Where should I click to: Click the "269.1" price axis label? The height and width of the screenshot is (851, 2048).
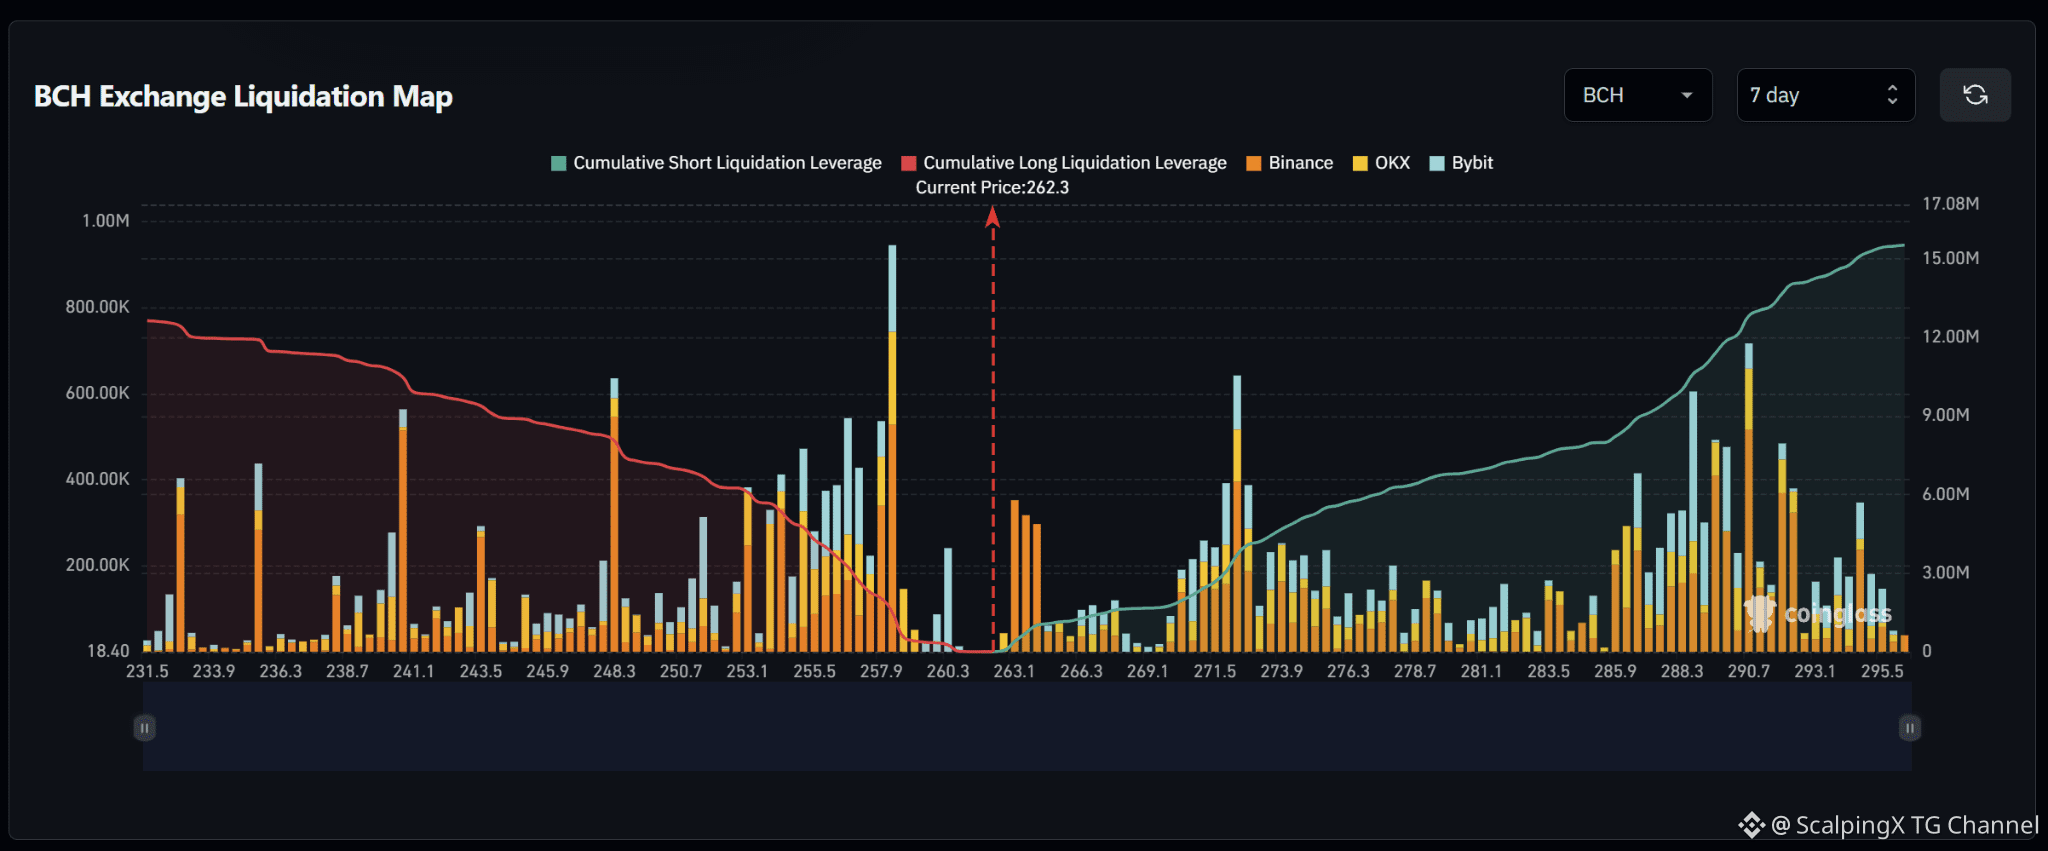point(1148,671)
